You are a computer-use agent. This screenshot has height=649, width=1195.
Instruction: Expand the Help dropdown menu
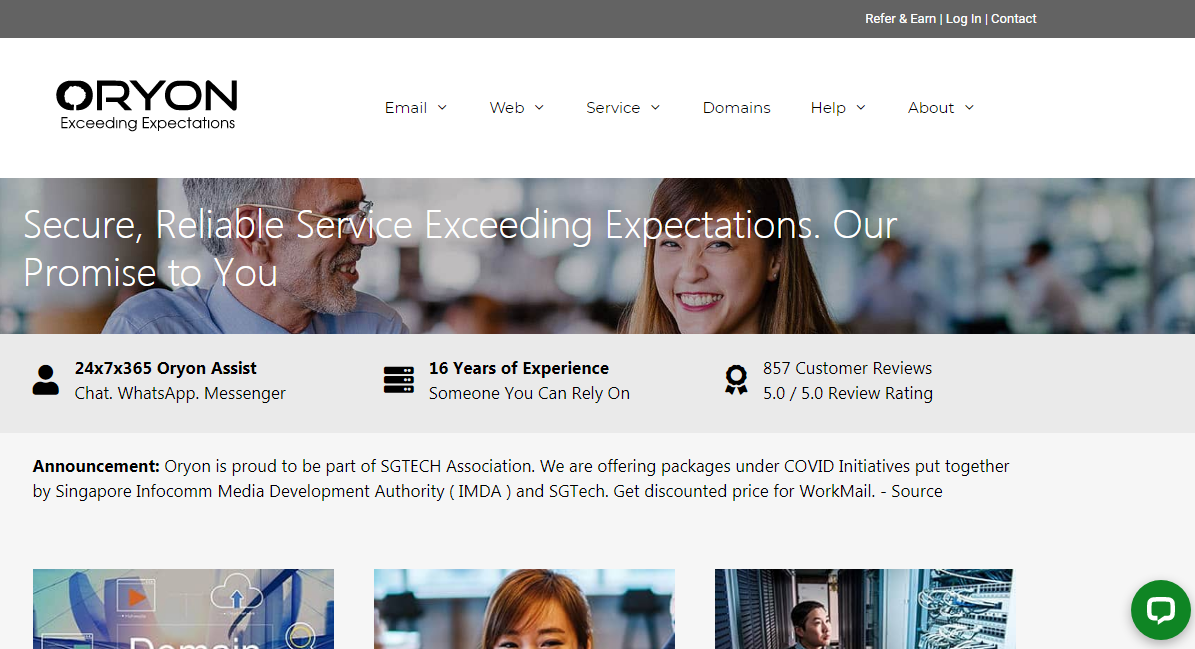pos(837,108)
